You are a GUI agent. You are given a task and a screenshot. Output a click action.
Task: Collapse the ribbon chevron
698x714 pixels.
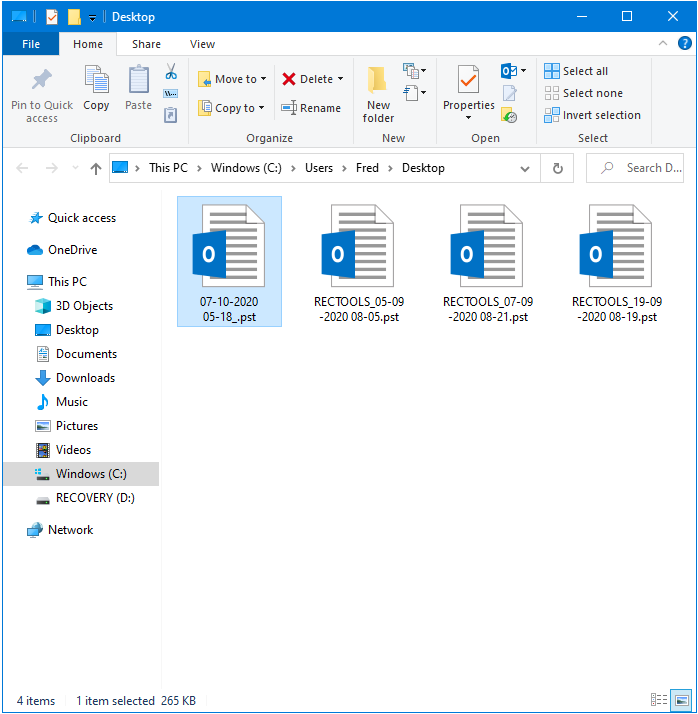(x=662, y=44)
